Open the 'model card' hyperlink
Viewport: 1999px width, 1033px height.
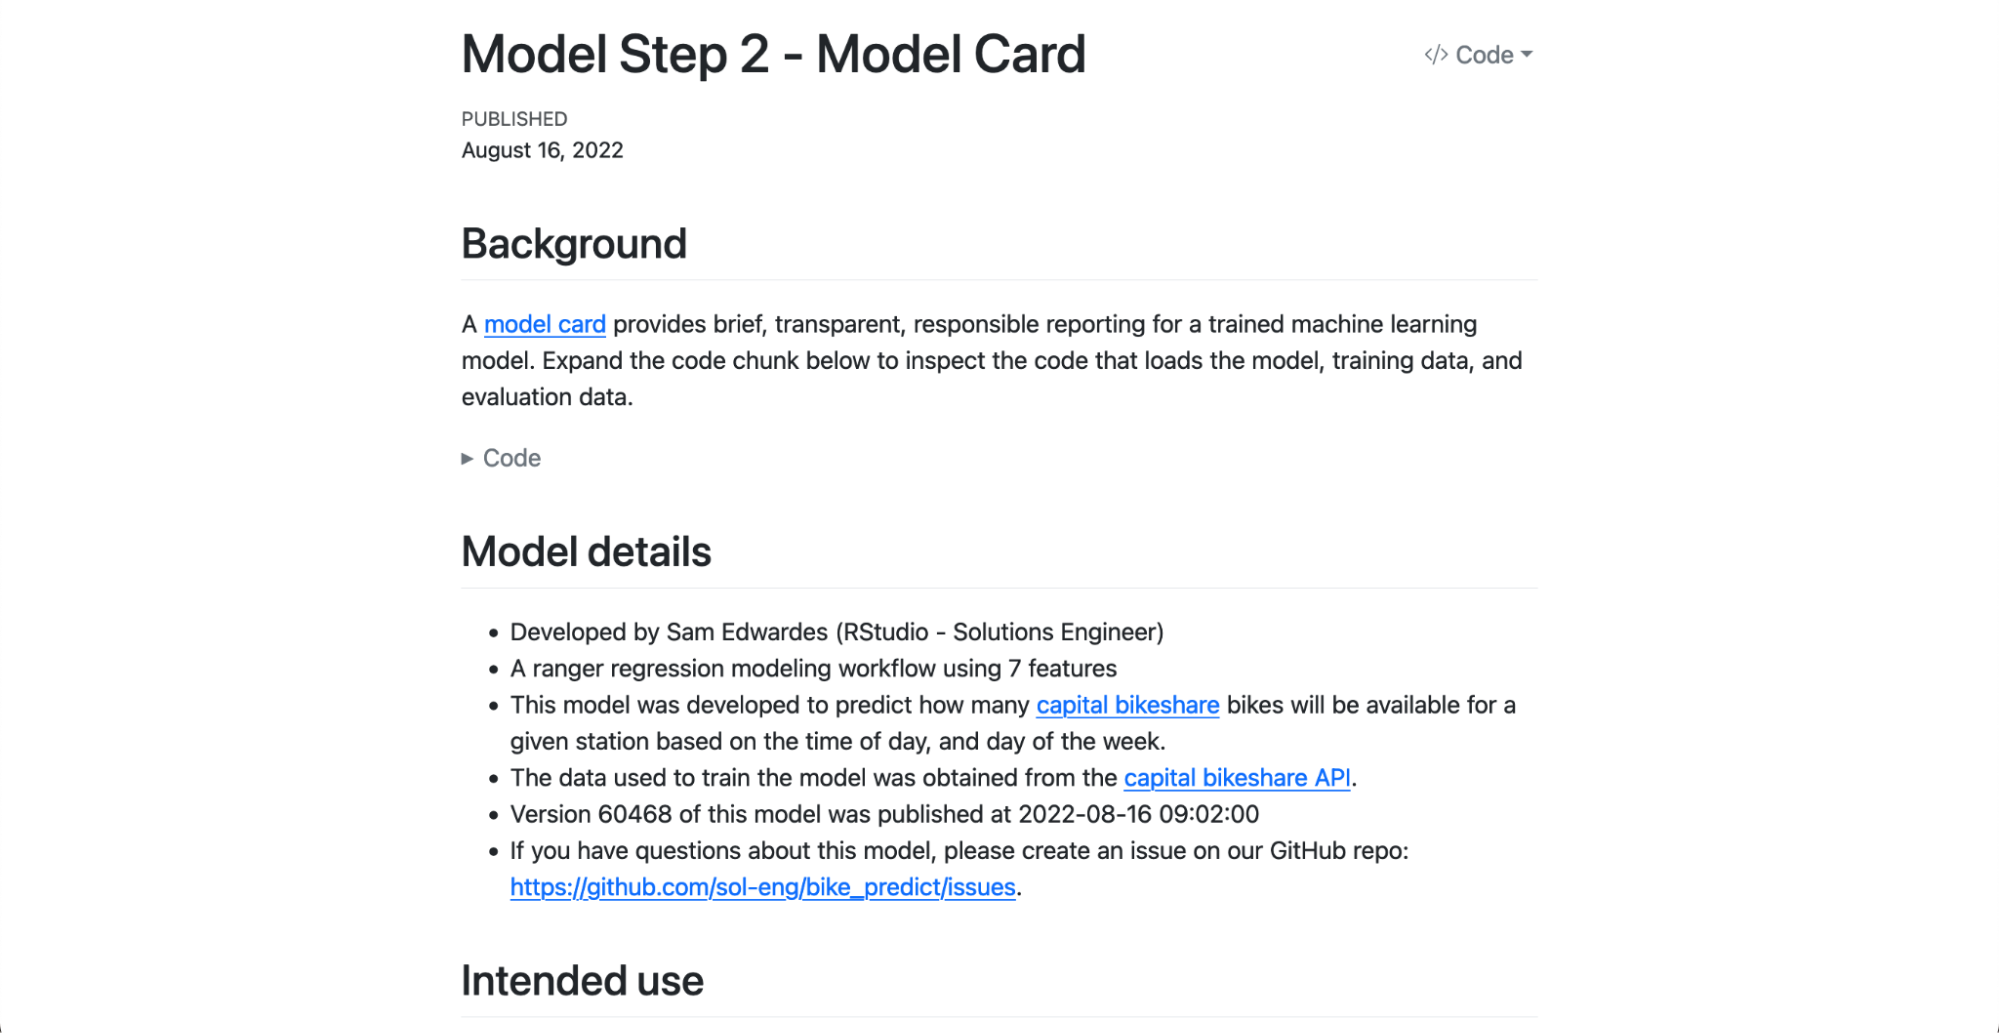(x=545, y=324)
